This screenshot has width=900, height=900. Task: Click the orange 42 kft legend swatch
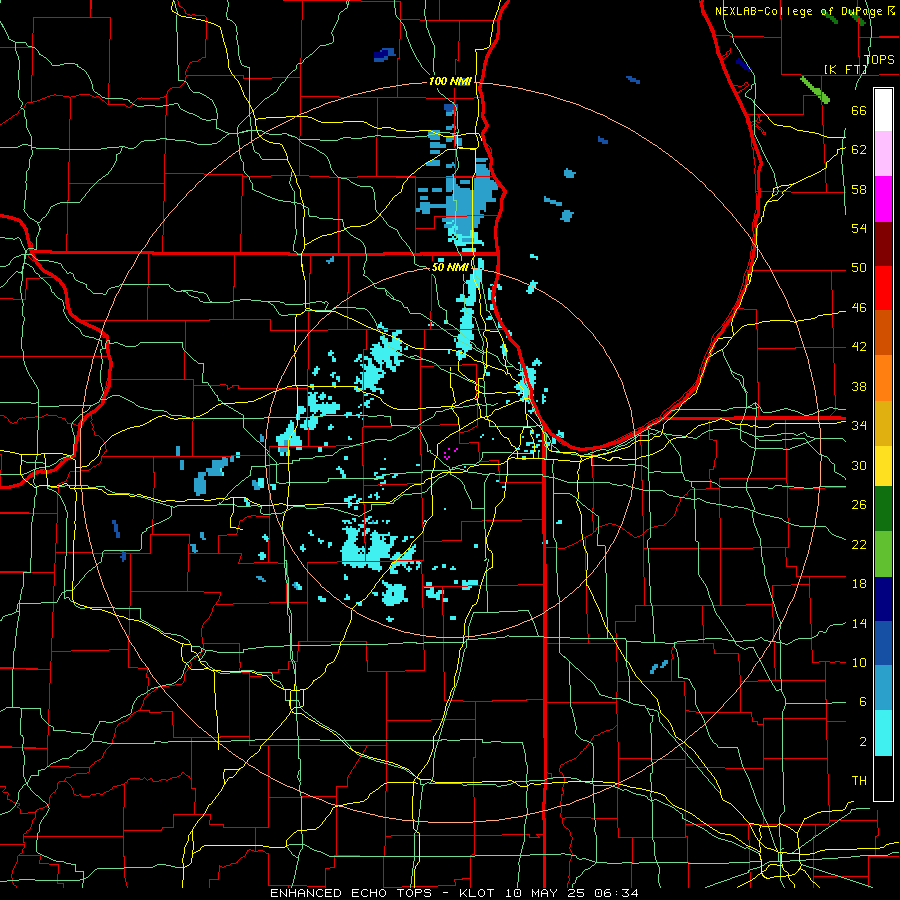[883, 378]
